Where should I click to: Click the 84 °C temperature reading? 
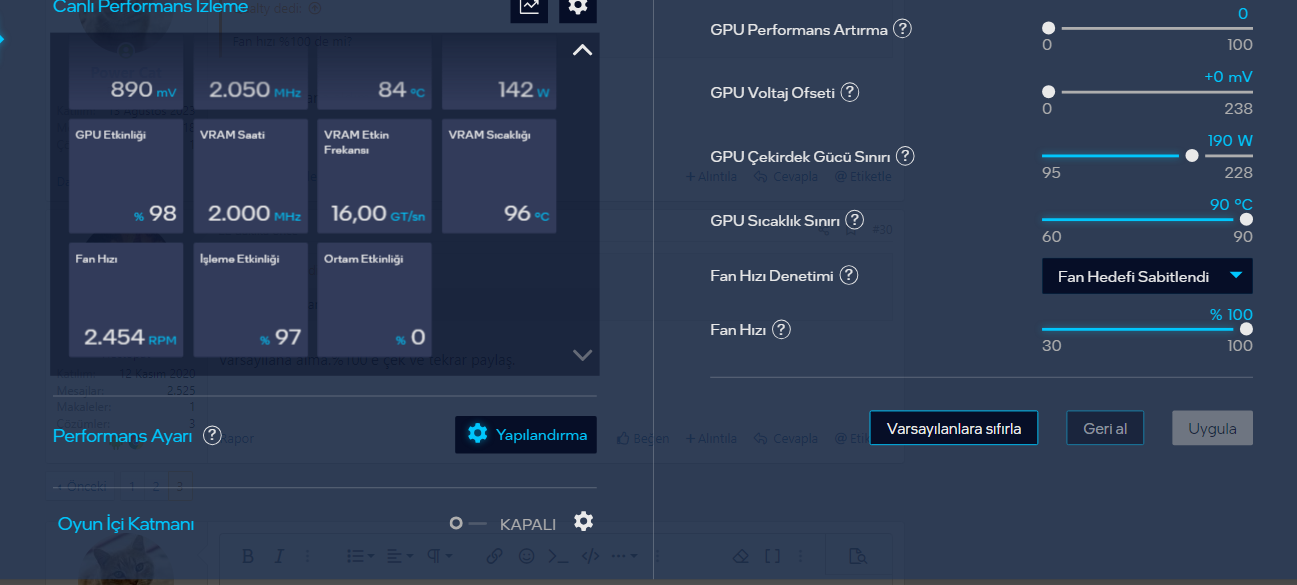click(x=401, y=90)
